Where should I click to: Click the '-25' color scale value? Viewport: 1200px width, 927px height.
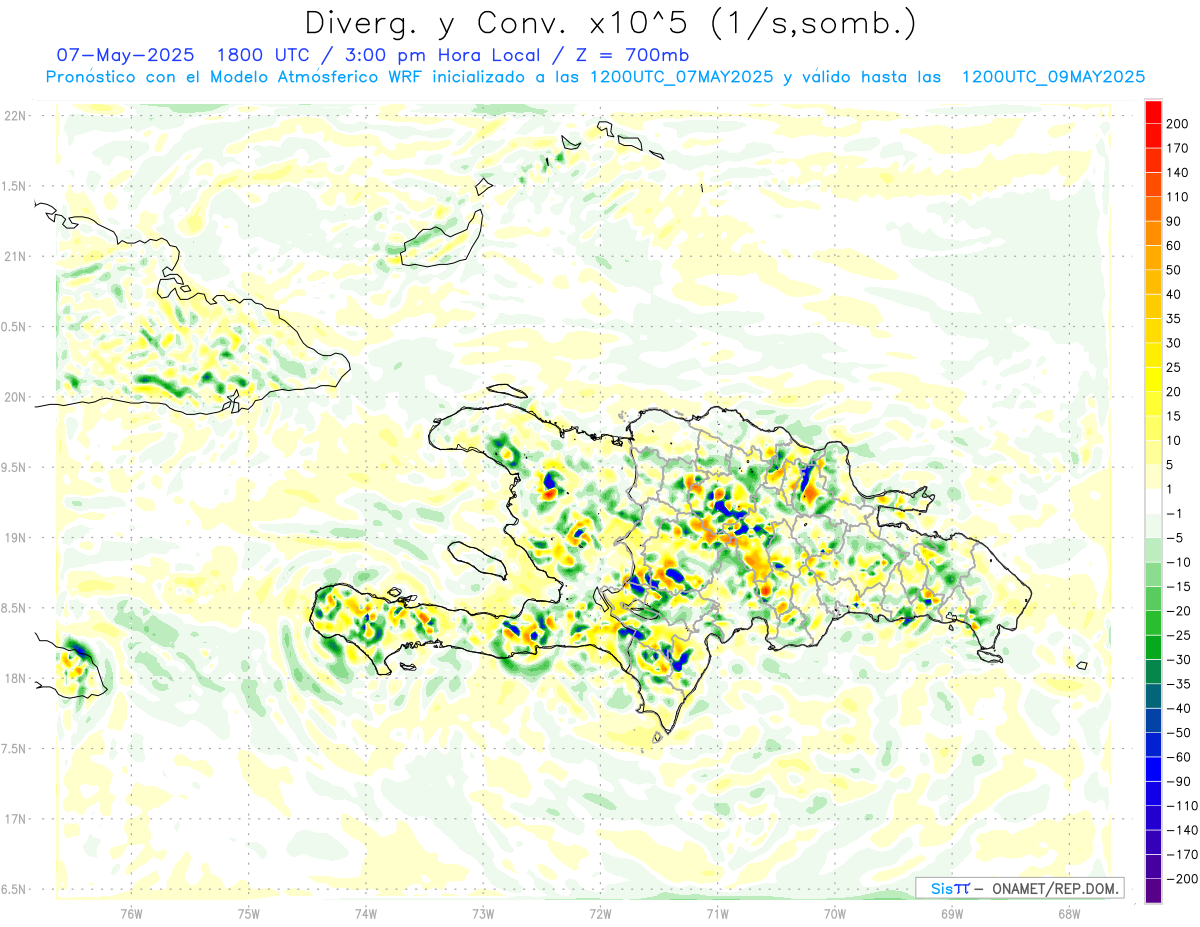[x=1178, y=636]
